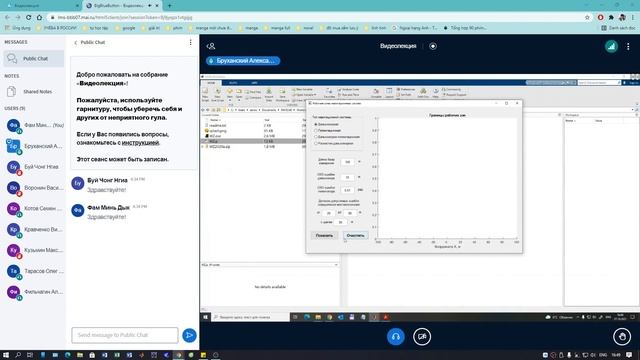Image resolution: width=640 pixels, height=360 pixels.
Task: Select user Воронин Васи... in the list
Action: pyautogui.click(x=34, y=188)
